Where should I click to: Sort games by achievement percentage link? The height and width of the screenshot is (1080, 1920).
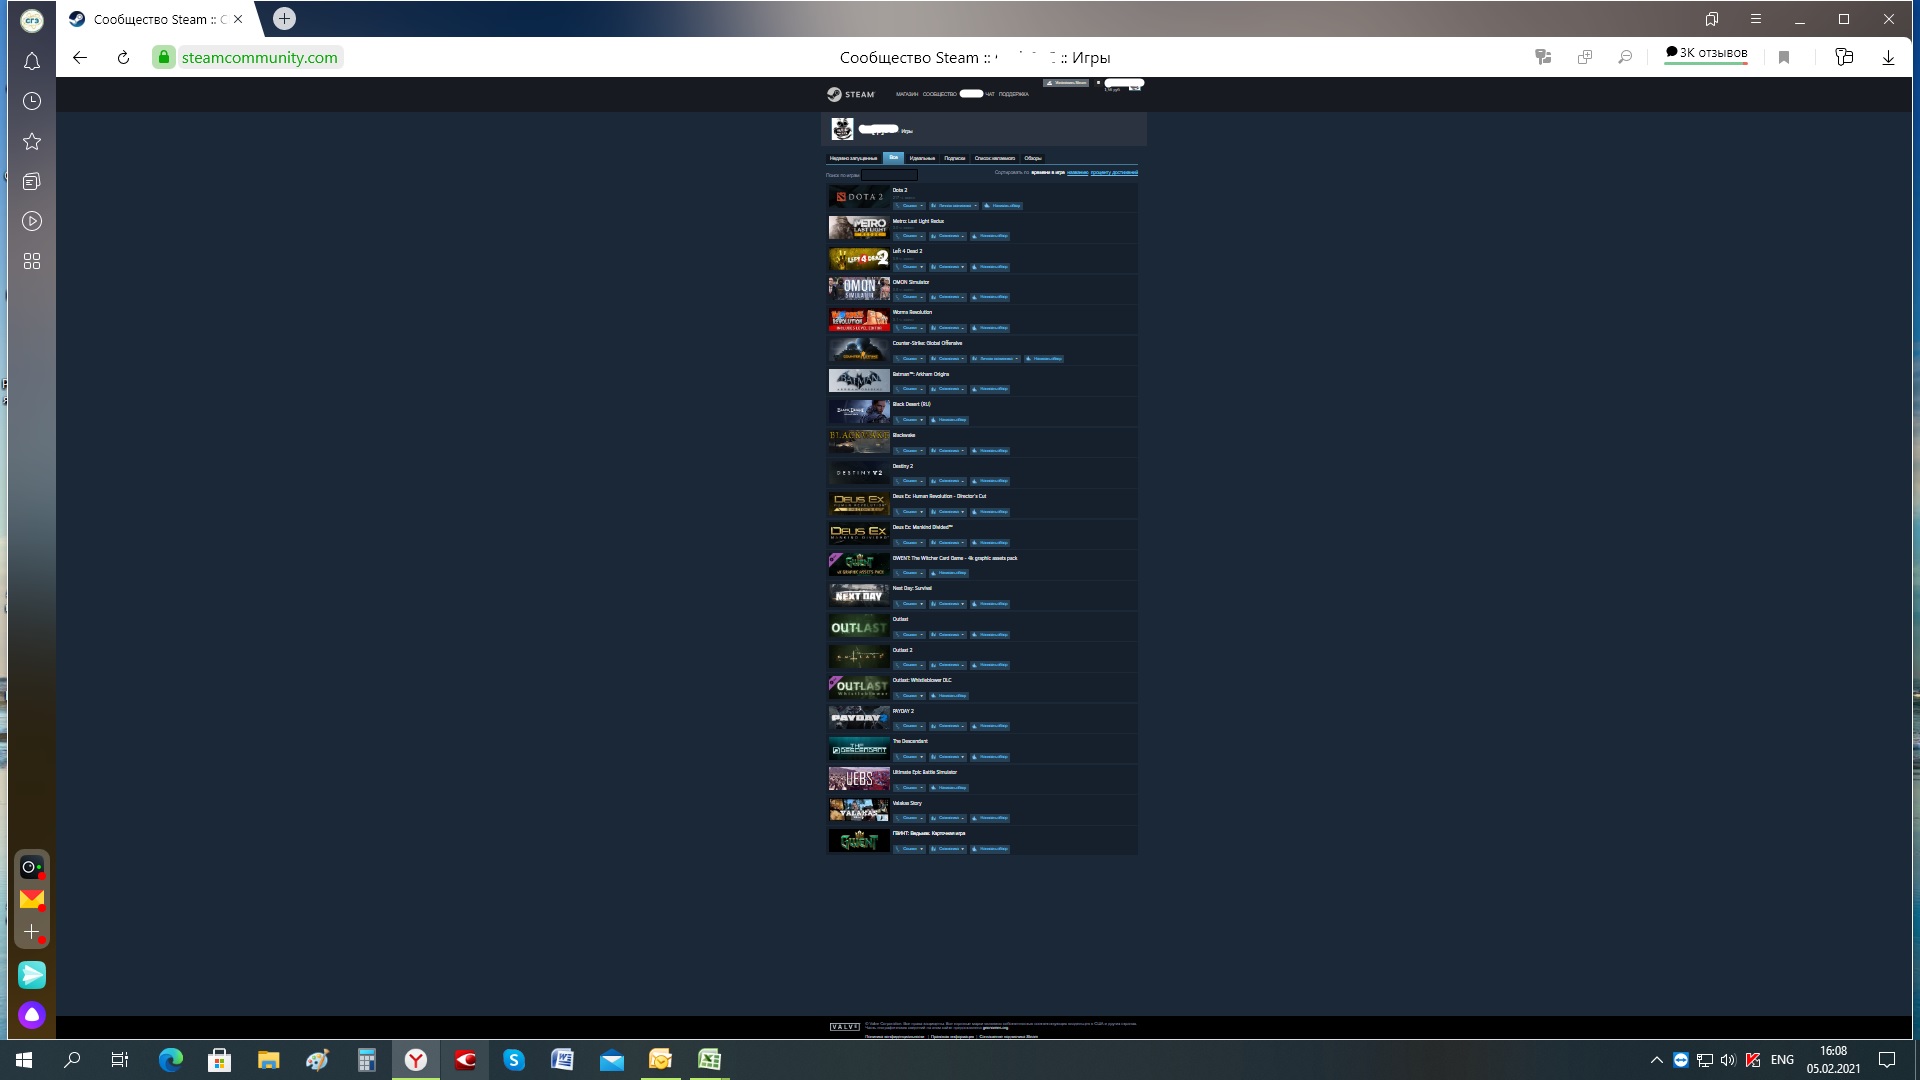click(1114, 172)
